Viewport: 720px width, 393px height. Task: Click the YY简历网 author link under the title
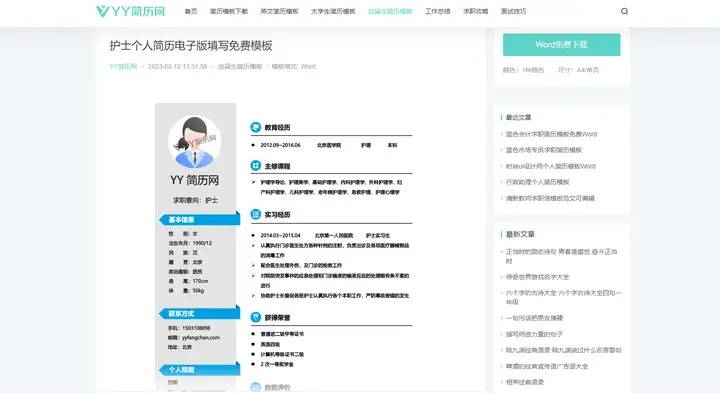[123, 67]
